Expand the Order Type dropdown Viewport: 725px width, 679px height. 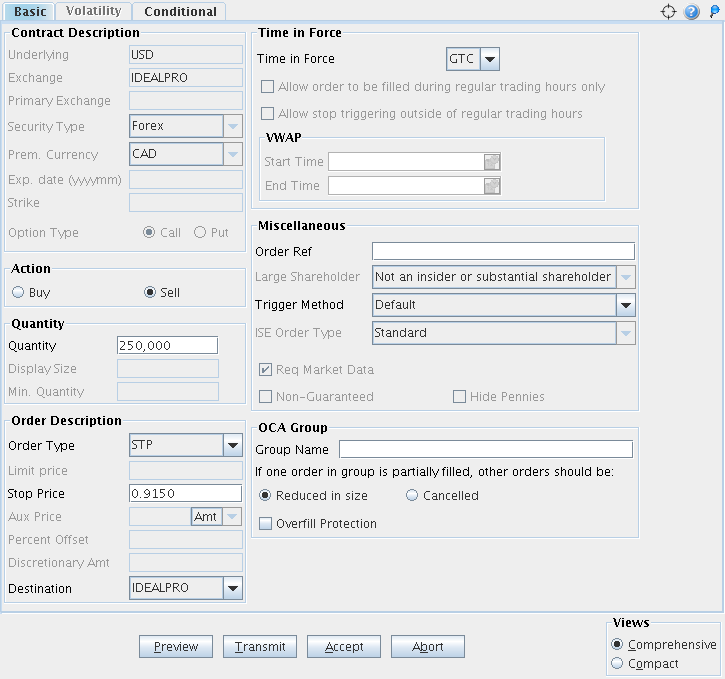point(232,446)
